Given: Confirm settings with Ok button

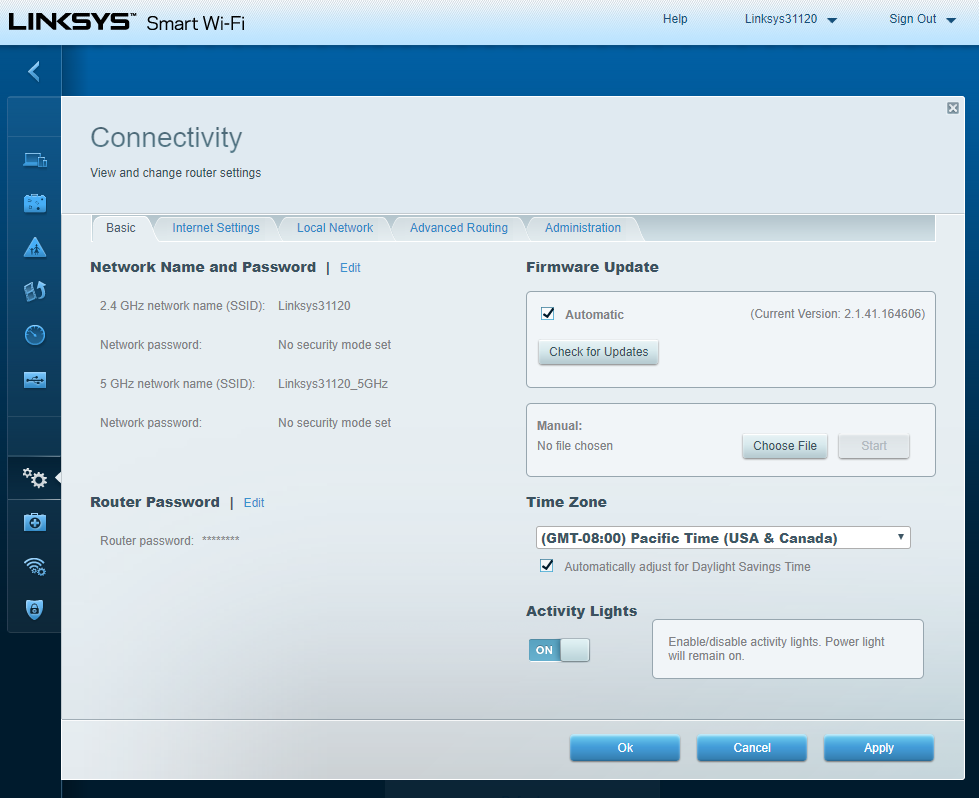Looking at the screenshot, I should tap(625, 748).
